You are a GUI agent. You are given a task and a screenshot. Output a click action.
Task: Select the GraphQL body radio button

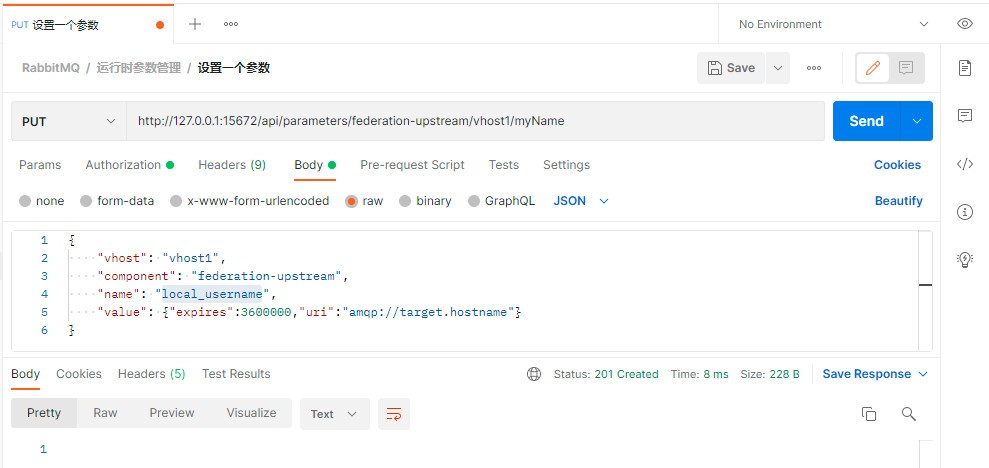pyautogui.click(x=474, y=201)
